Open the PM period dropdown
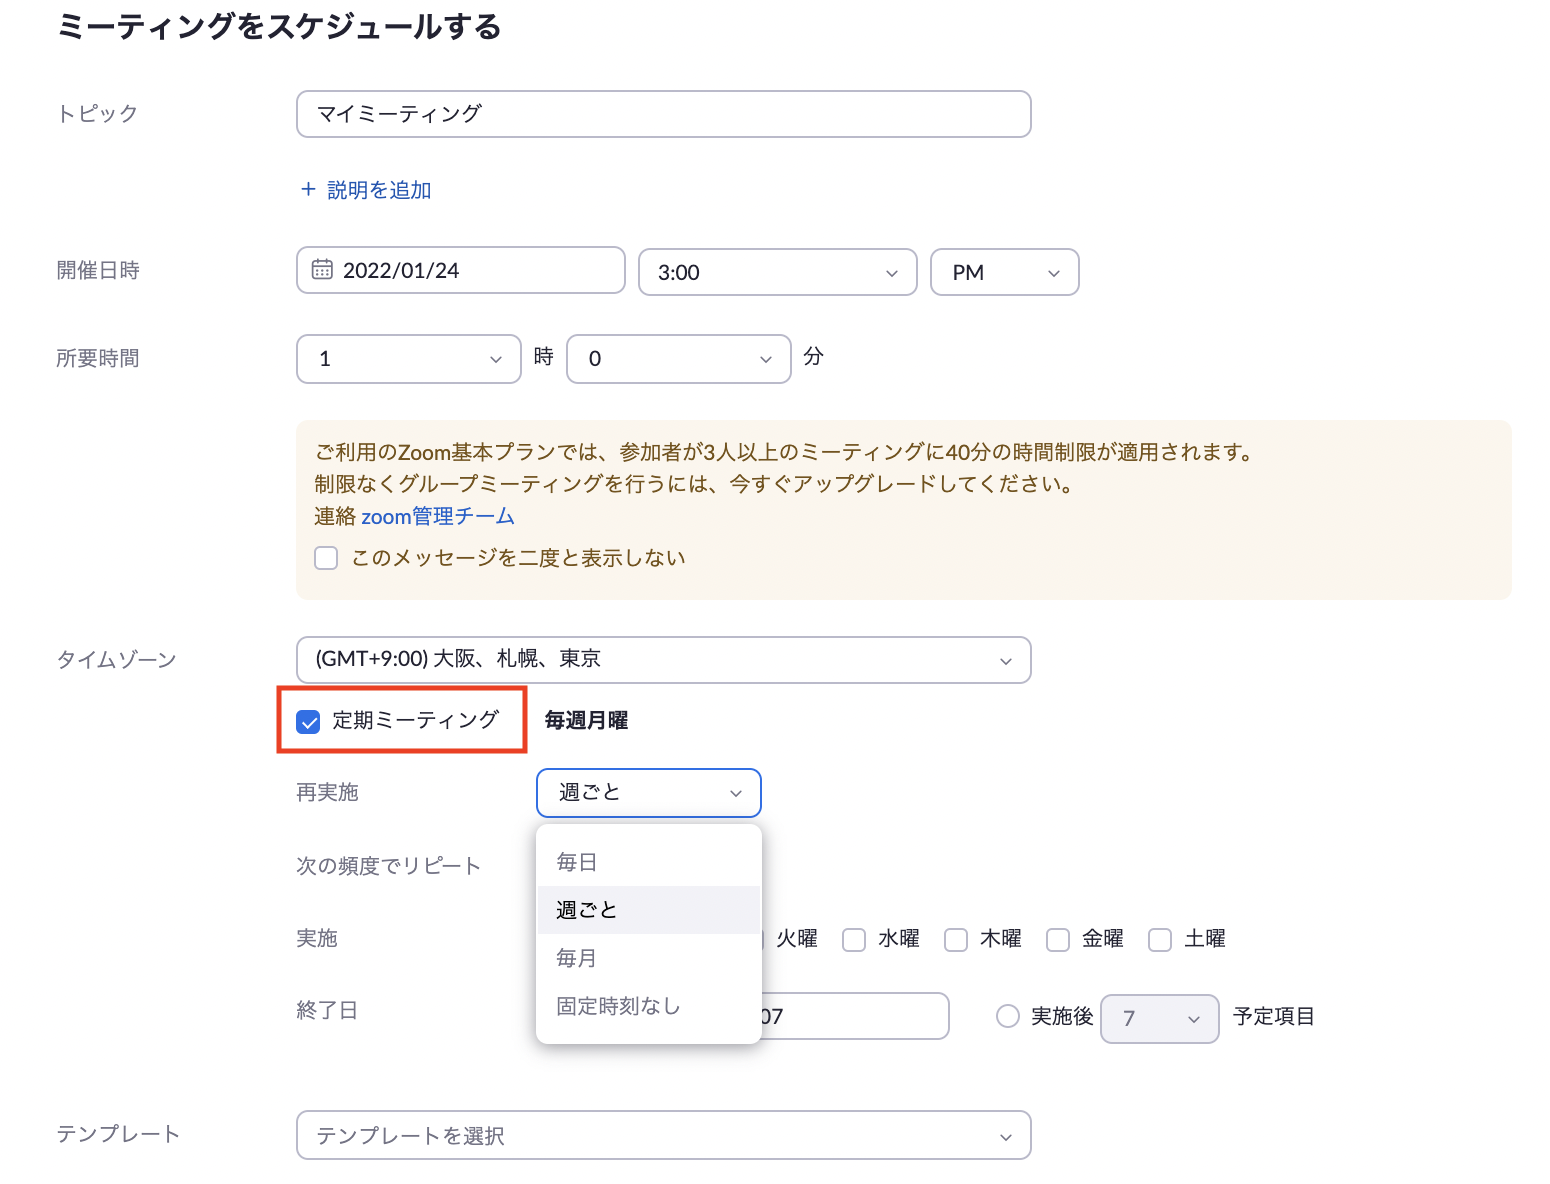This screenshot has width=1550, height=1184. pos(1004,273)
